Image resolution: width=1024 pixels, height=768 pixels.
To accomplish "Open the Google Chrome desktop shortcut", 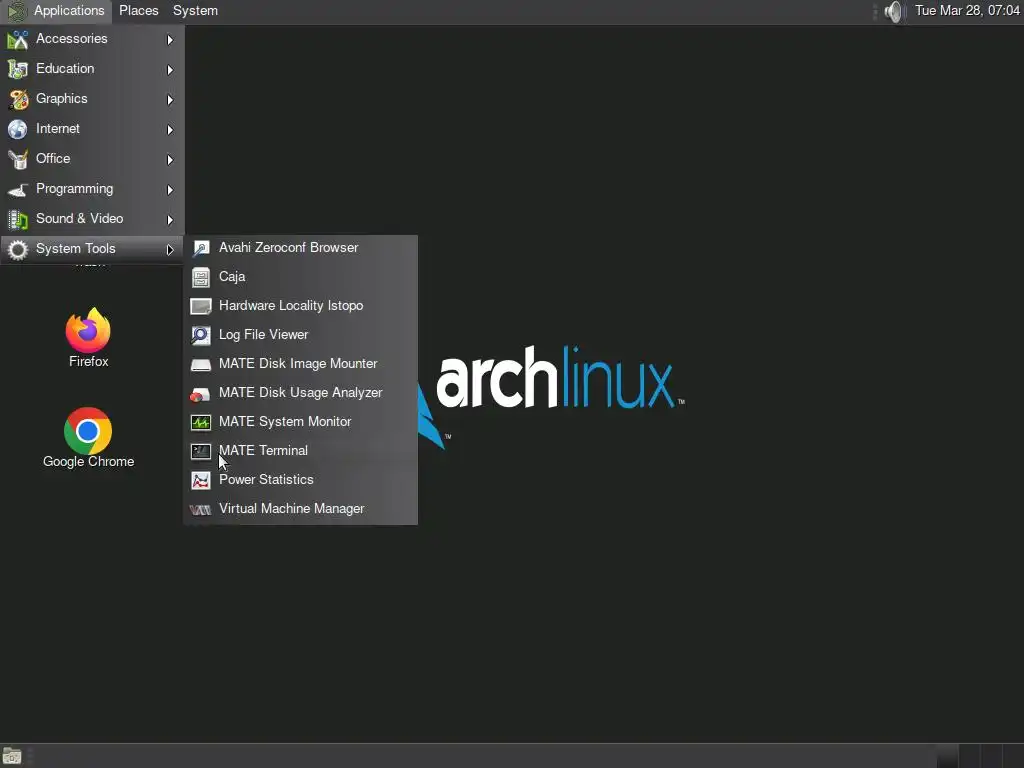I will point(88,438).
